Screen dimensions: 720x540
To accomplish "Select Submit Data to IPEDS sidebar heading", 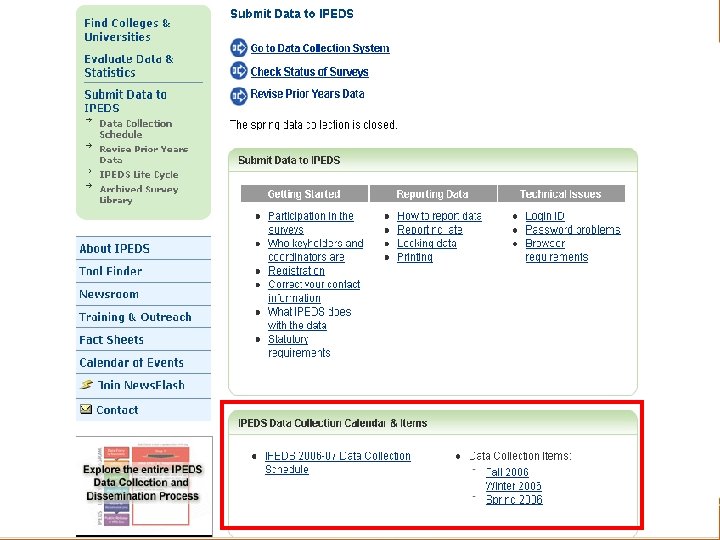I will coord(125,101).
